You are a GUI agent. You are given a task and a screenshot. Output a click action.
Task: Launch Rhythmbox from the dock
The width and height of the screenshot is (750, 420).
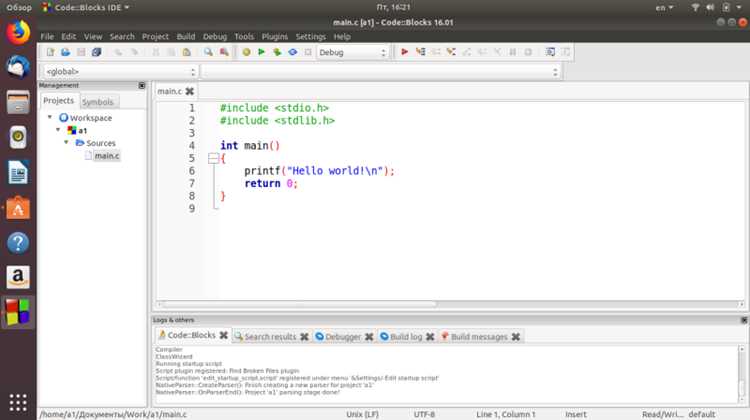[18, 137]
